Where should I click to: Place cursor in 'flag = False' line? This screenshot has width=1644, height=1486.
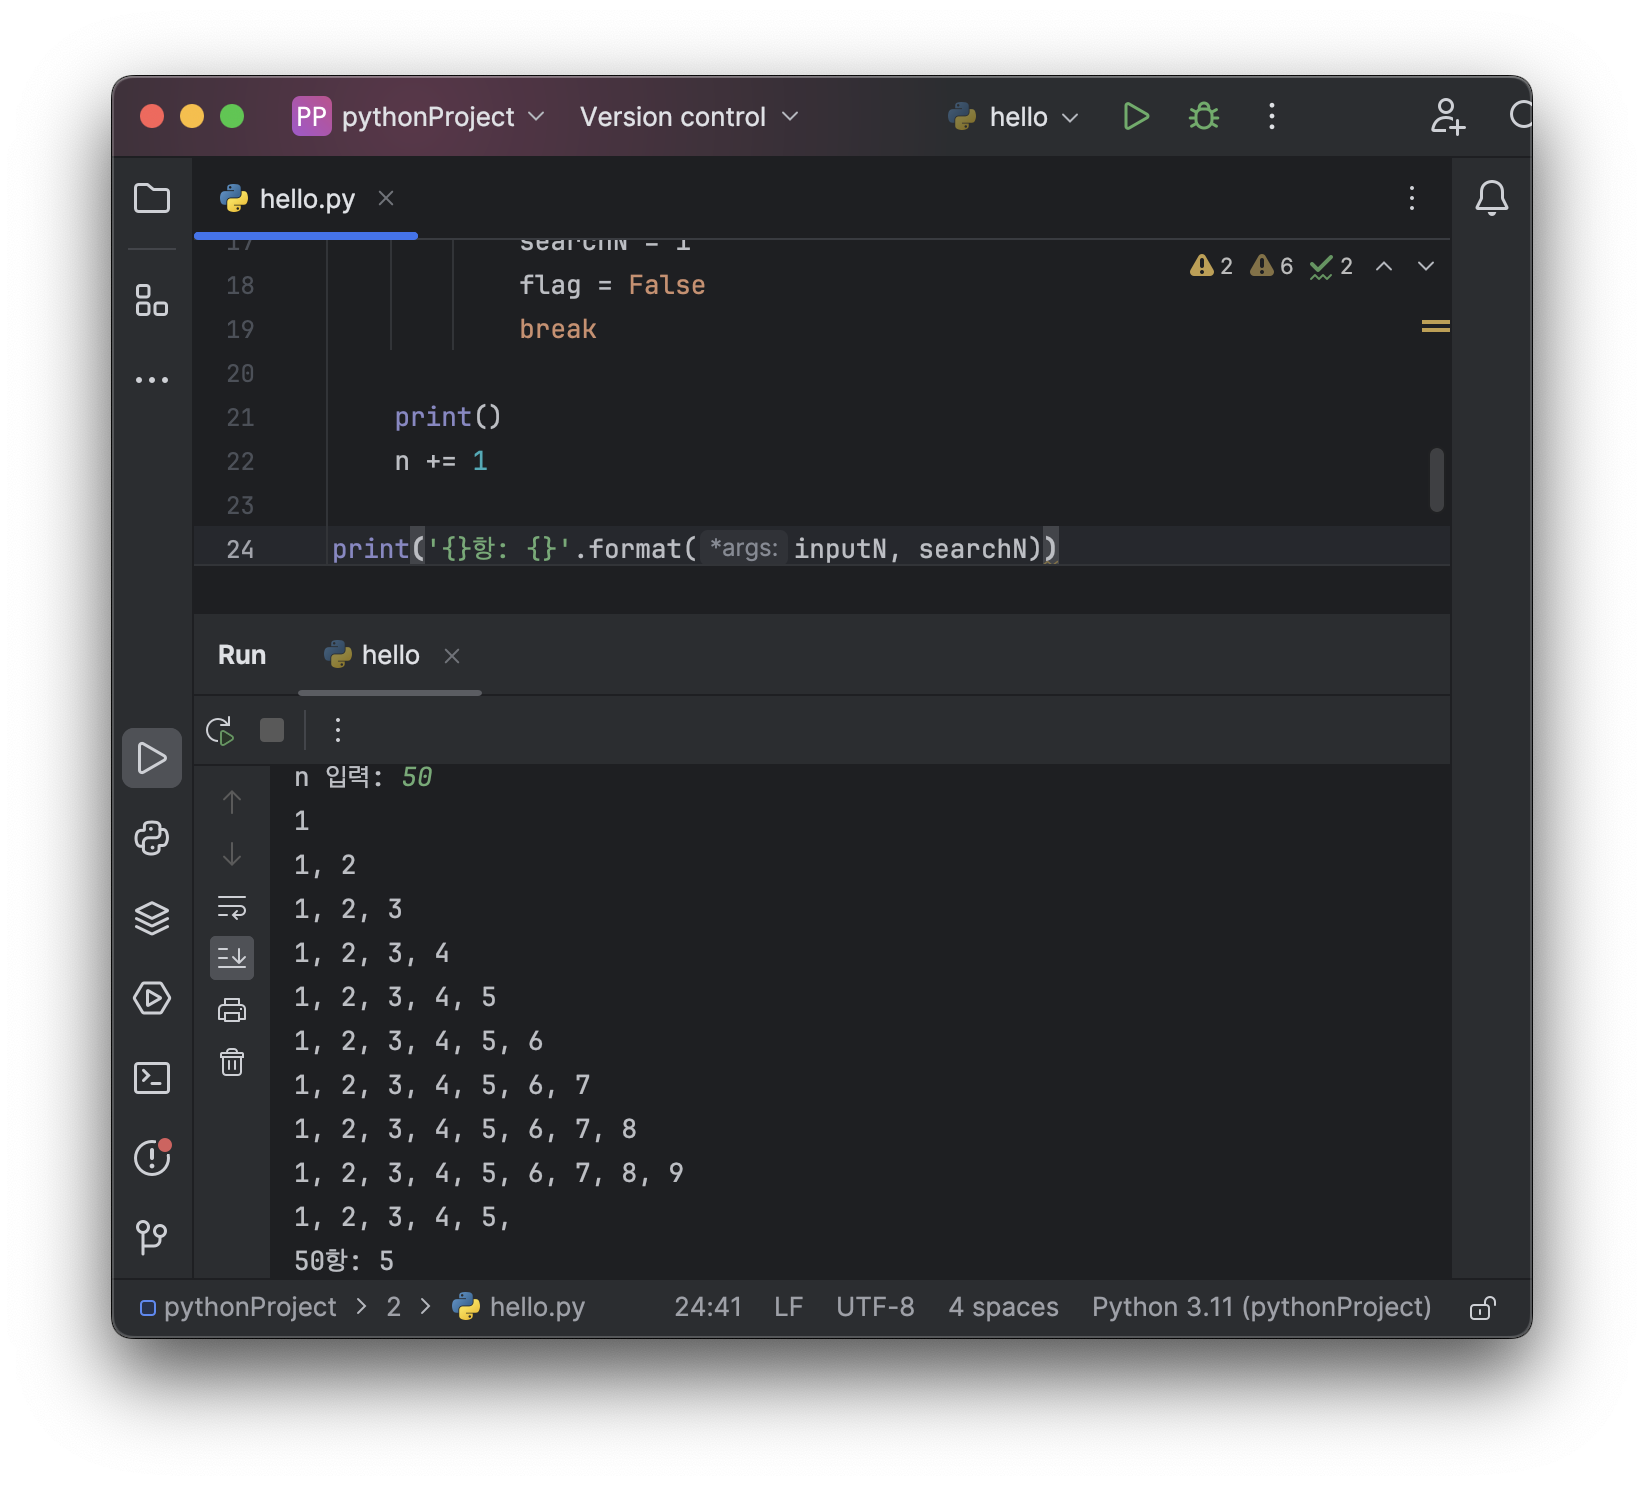coord(612,285)
